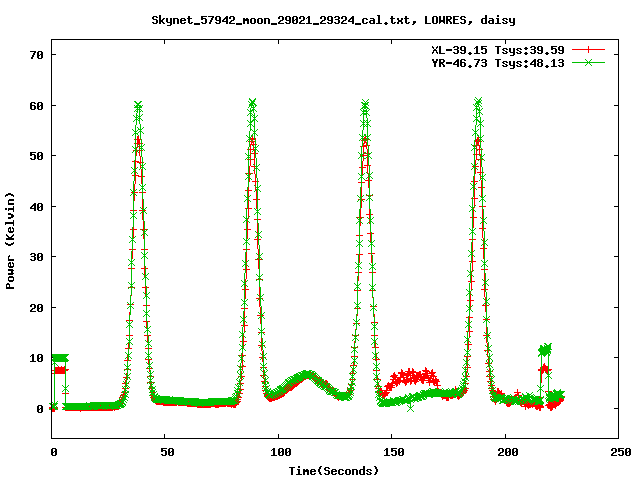Click the small hump near 112 seconds
Image resolution: width=640 pixels, height=480 pixels.
[x=307, y=375]
